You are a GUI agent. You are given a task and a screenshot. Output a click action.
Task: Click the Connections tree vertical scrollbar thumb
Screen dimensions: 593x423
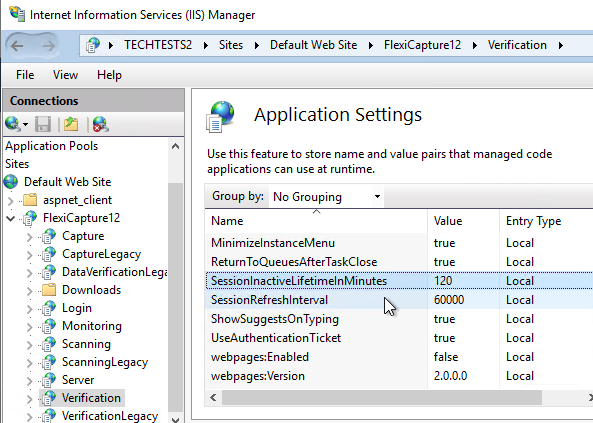coord(175,297)
